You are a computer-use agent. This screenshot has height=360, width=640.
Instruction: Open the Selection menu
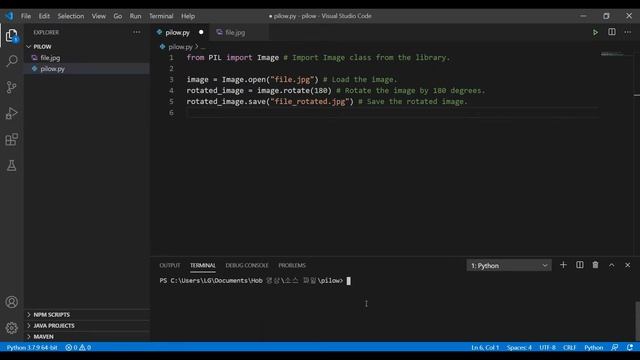[x=71, y=16]
